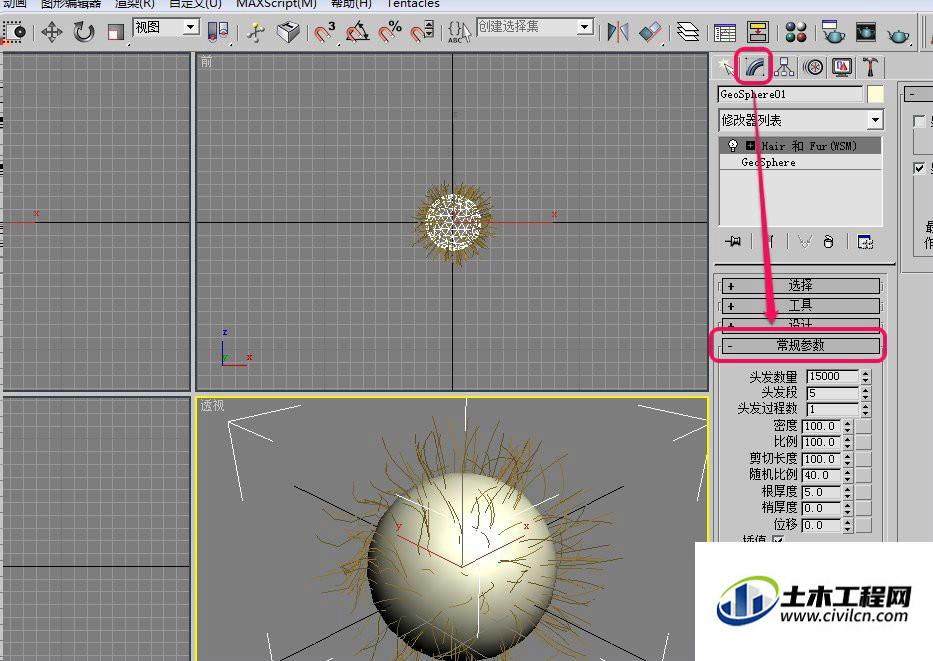Activate the Select and Manipulate icon

tap(256, 32)
